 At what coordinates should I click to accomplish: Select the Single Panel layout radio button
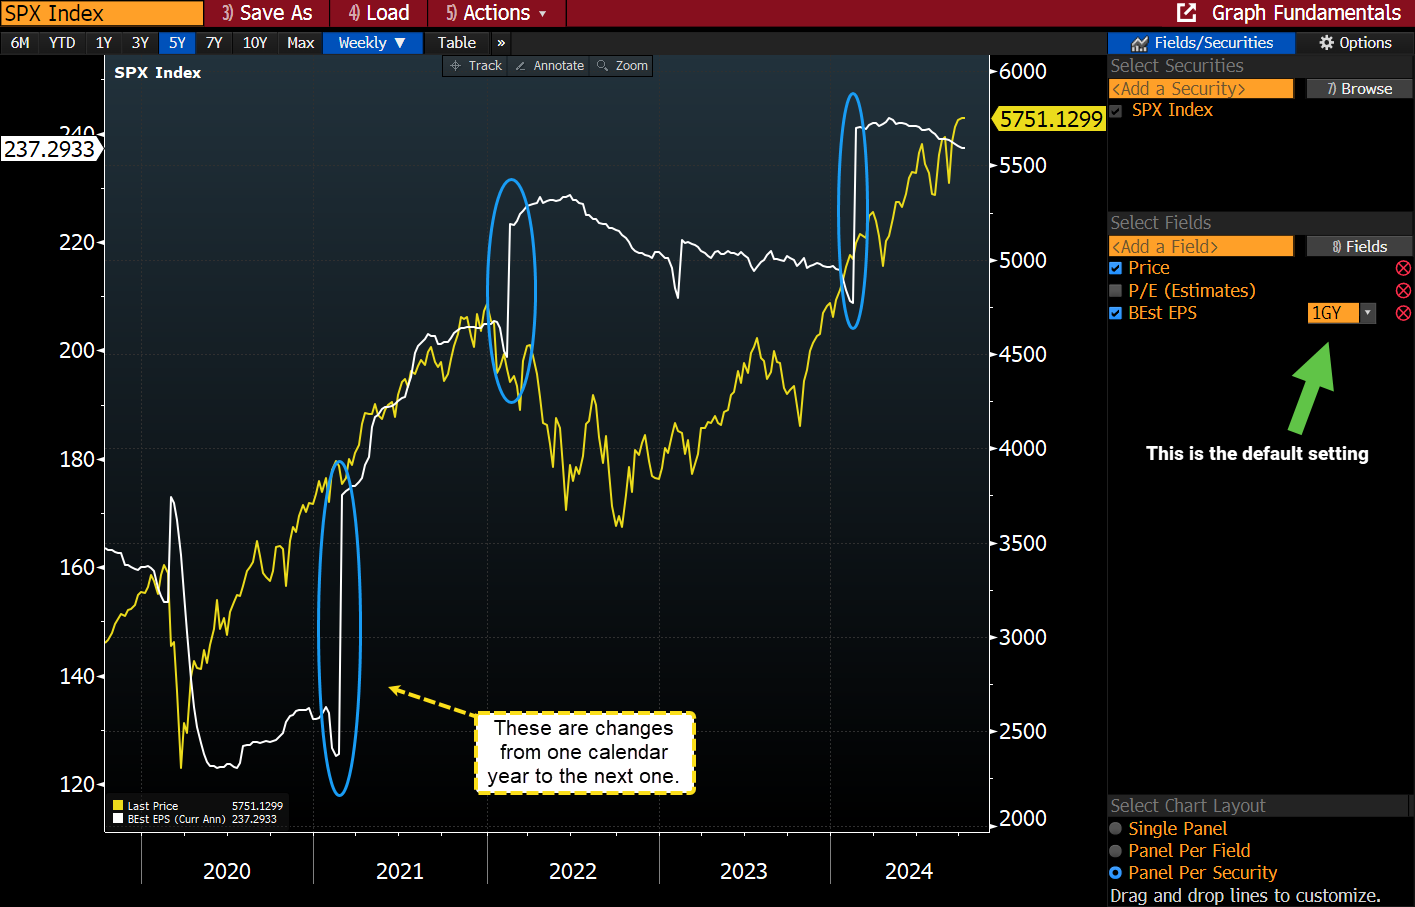point(1117,828)
